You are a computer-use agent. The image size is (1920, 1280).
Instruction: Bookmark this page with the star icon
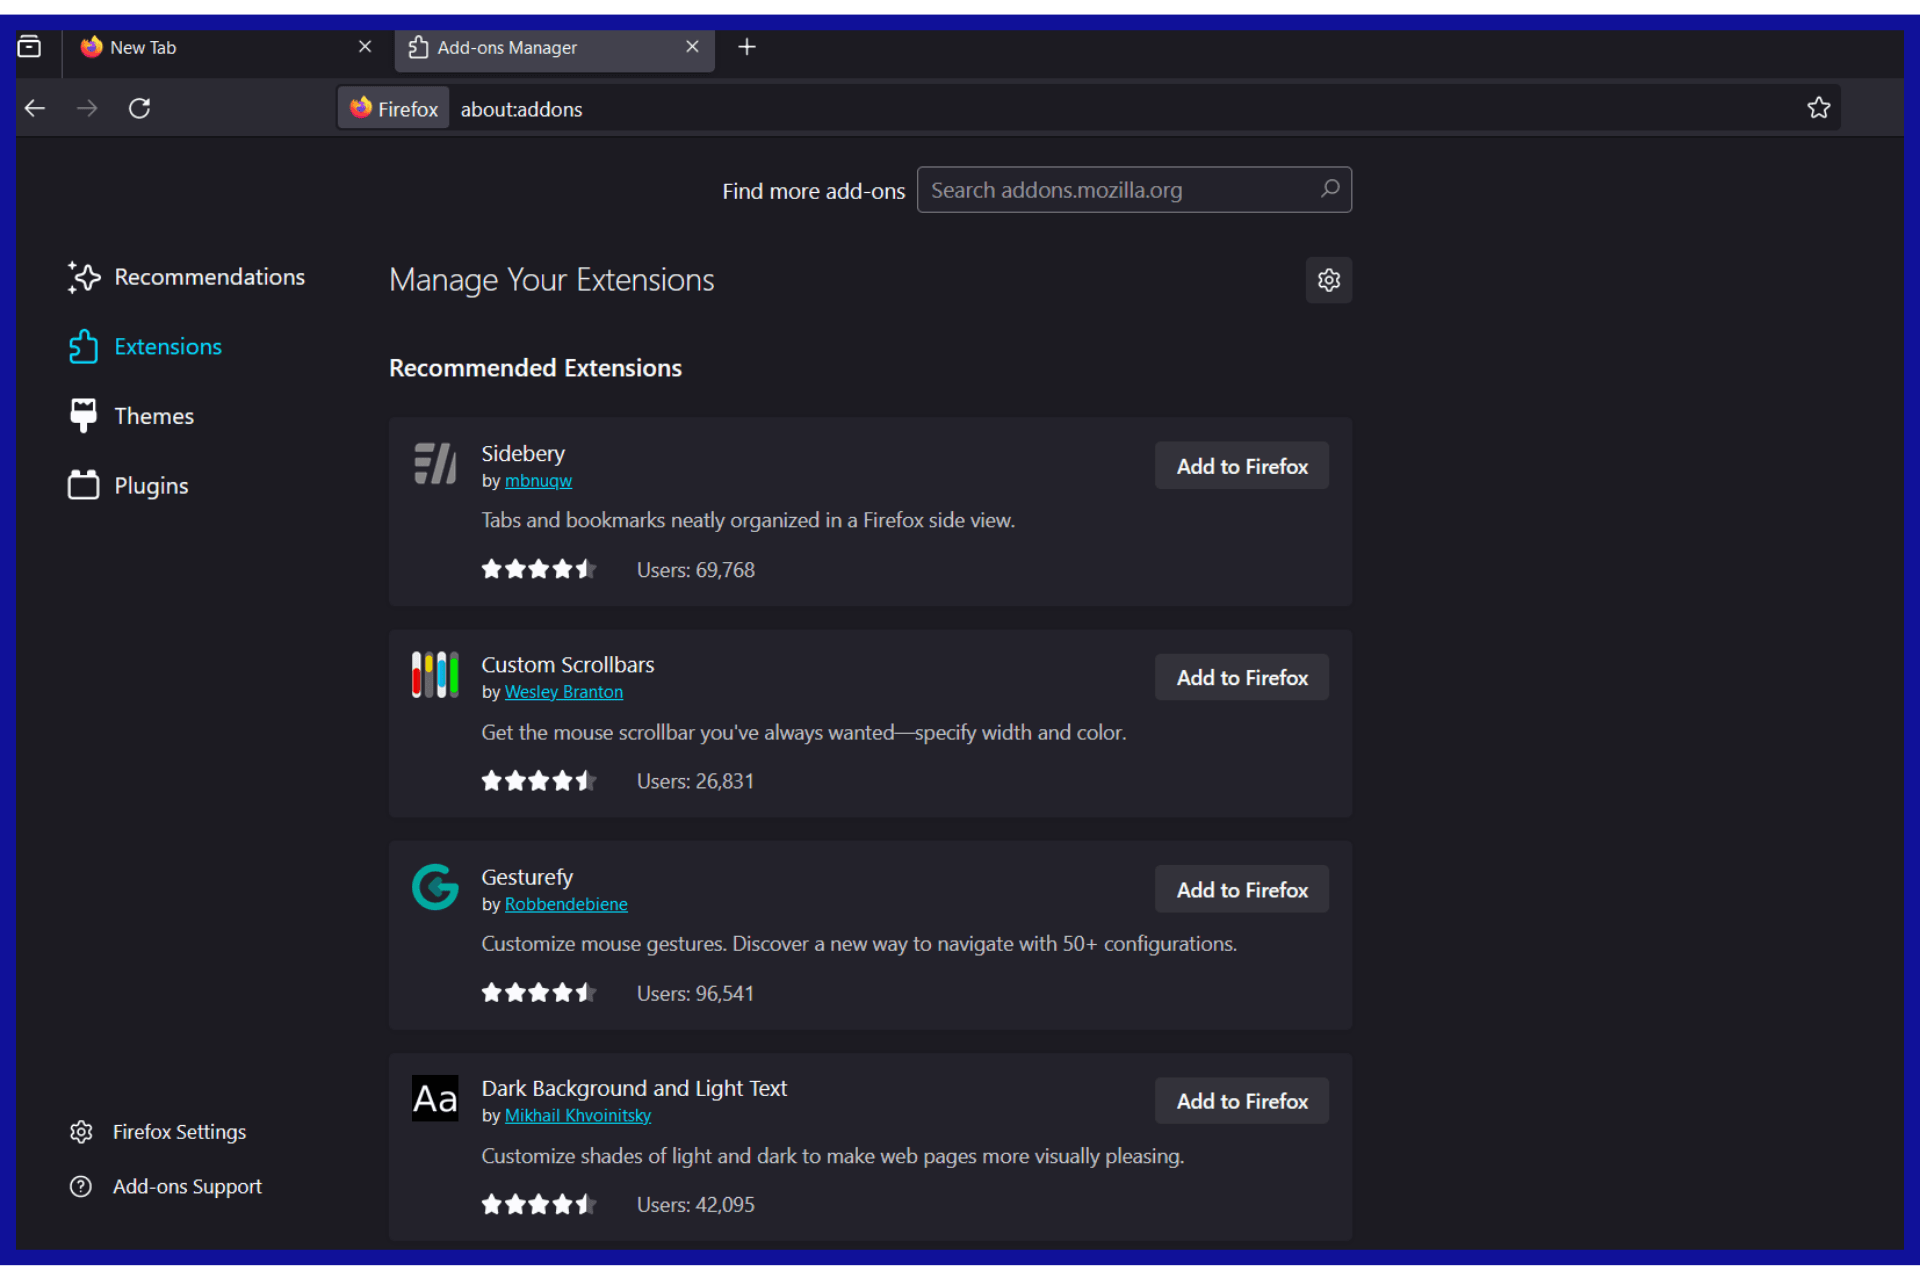[1819, 108]
